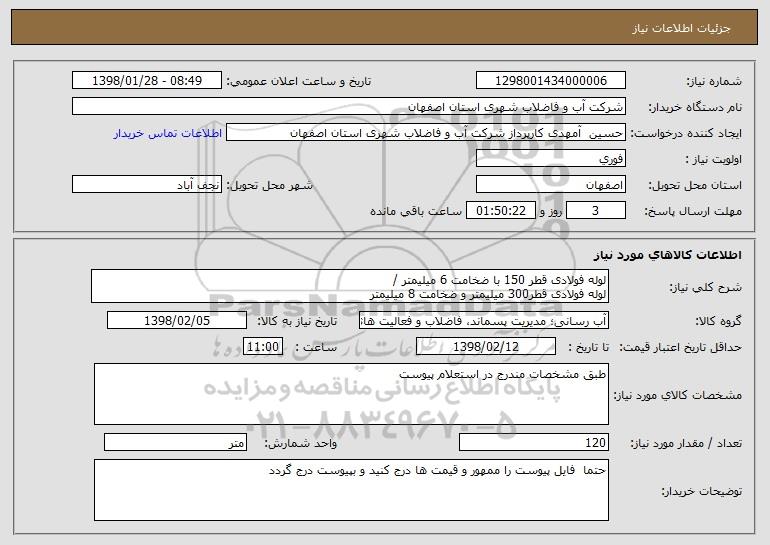Click the time field showing 11:00
770x545 pixels.
[263, 346]
